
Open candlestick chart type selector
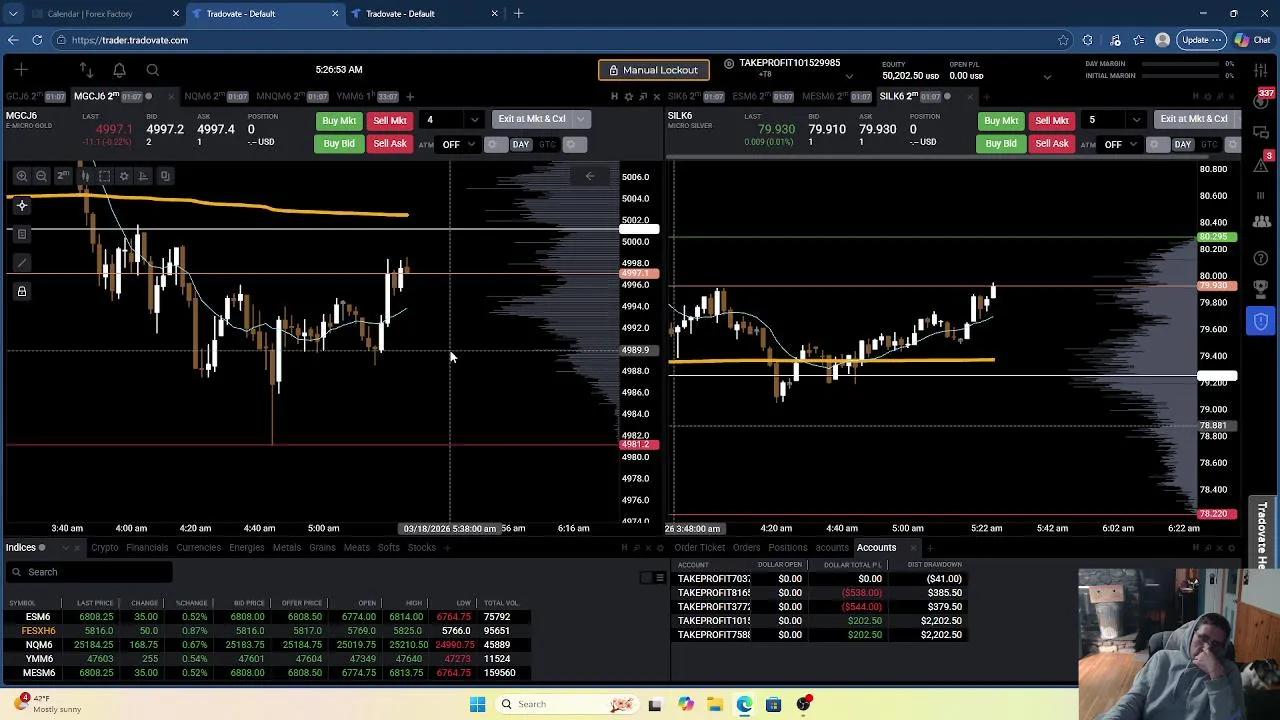point(85,176)
